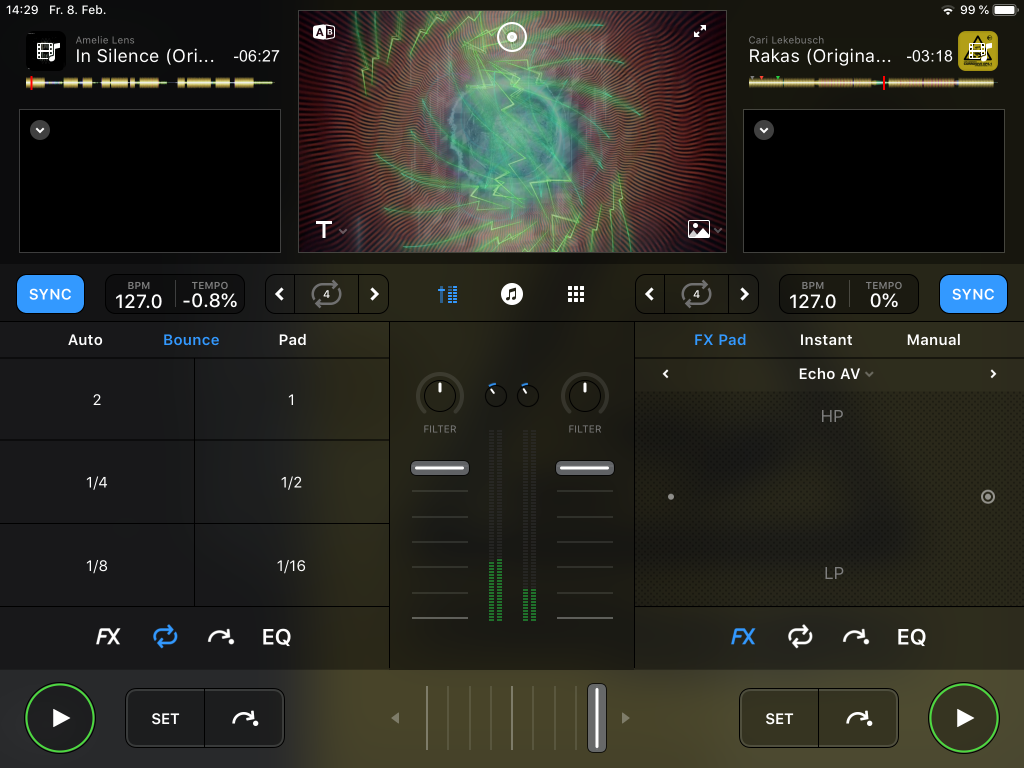Open the mixer faders view icon
This screenshot has width=1024, height=768.
tap(448, 294)
